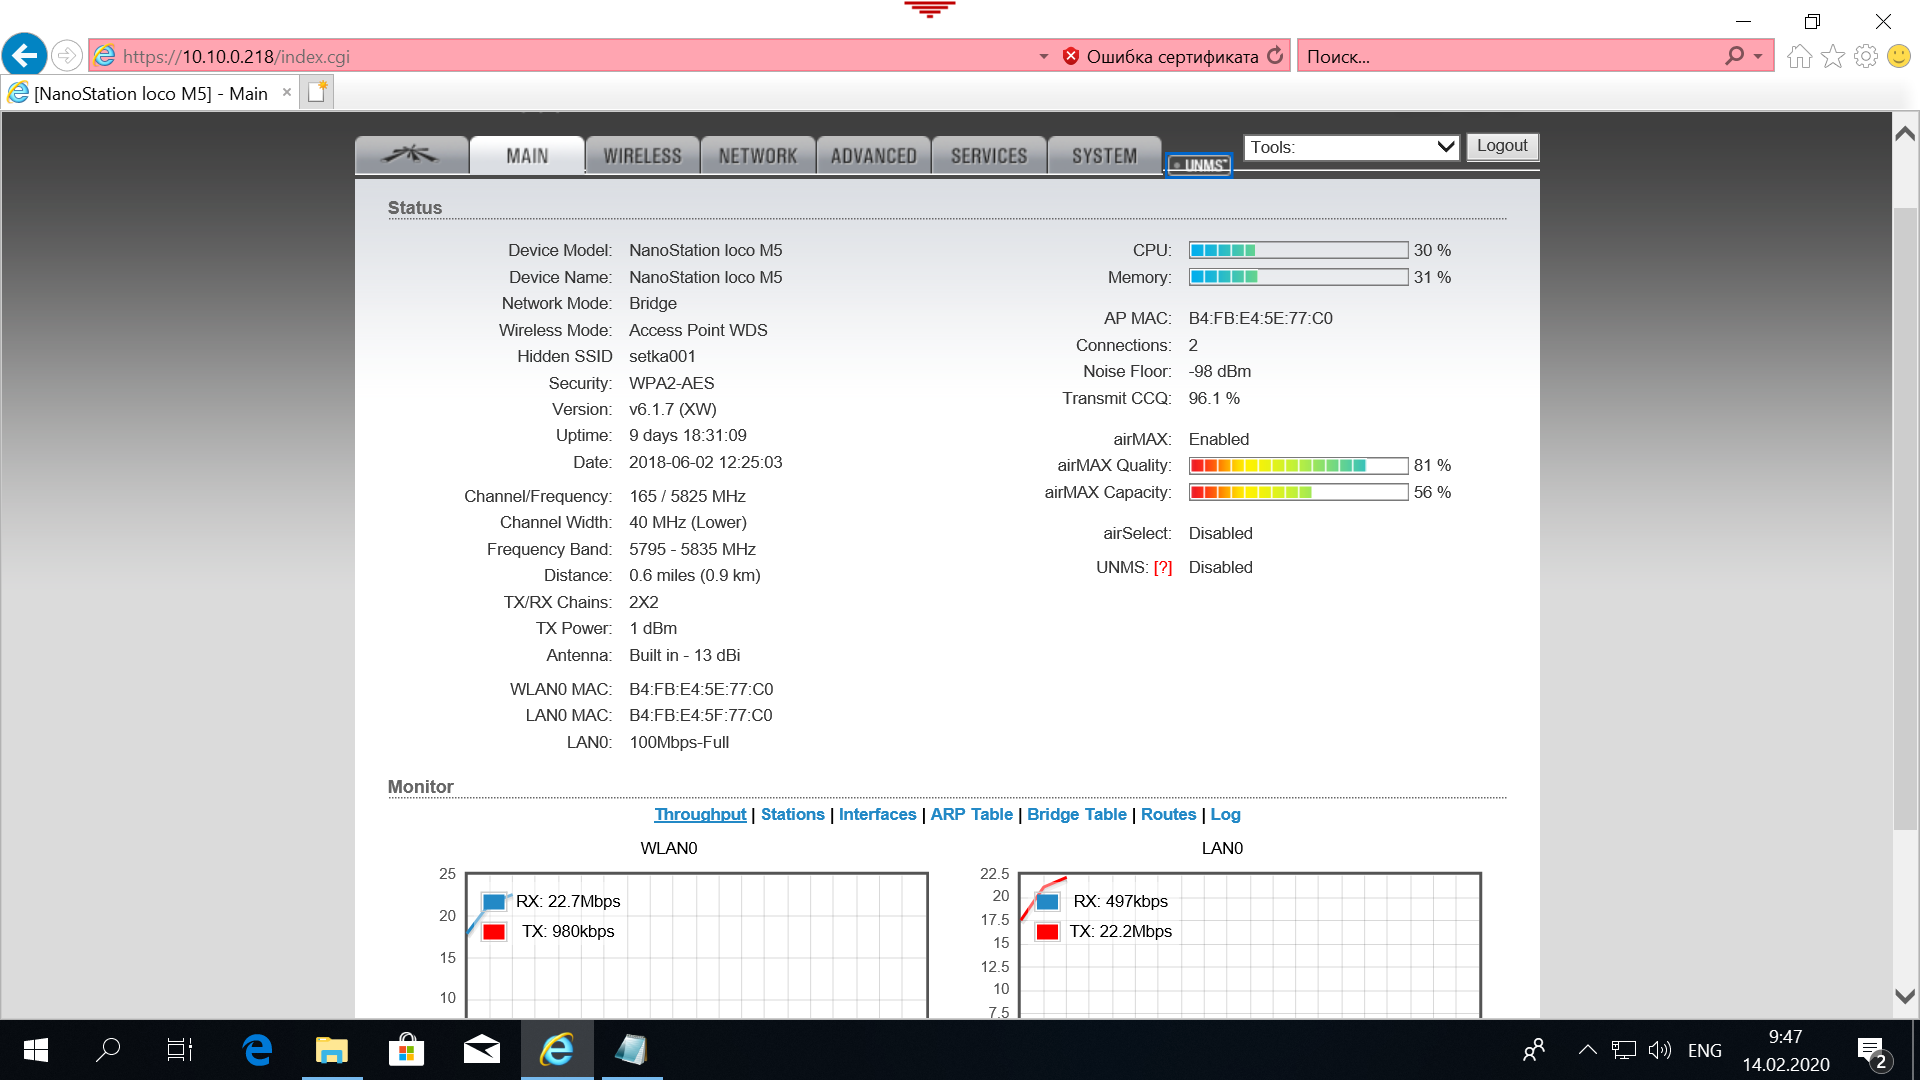The width and height of the screenshot is (1920, 1080).
Task: Click the smiley feedback icon
Action: [x=1898, y=56]
